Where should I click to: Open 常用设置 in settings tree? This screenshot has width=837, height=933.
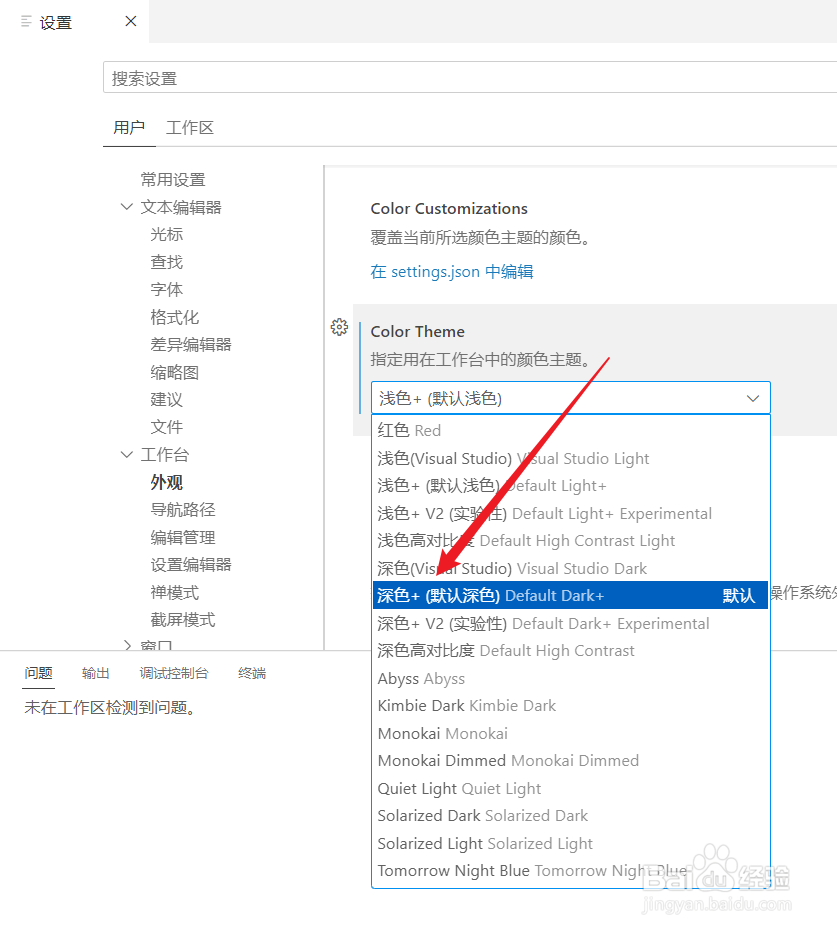pyautogui.click(x=173, y=180)
